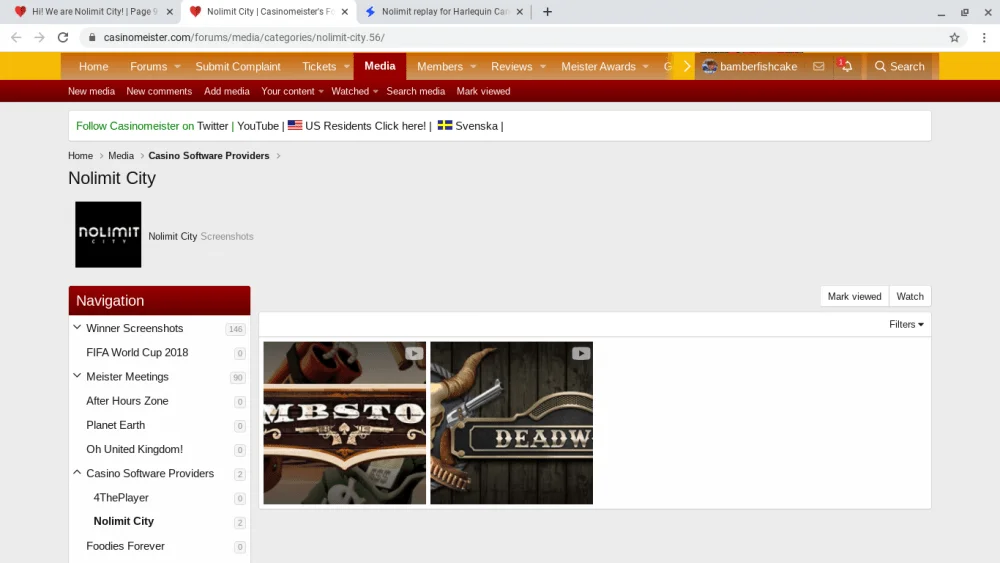Open a new browser tab with plus
Image resolution: width=1000 pixels, height=563 pixels.
(547, 11)
